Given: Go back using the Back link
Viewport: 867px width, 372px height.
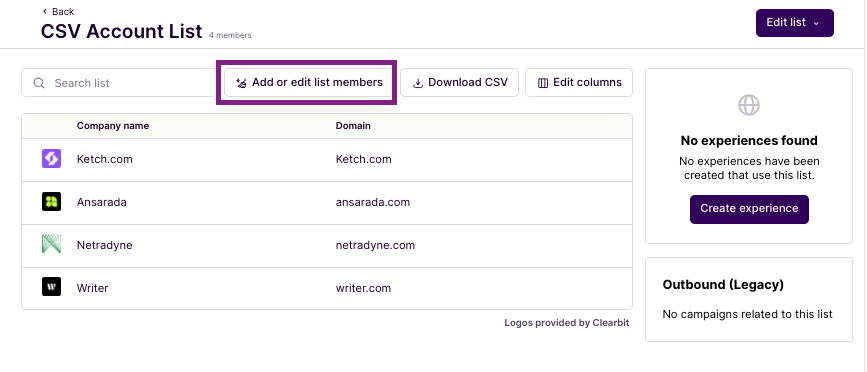Looking at the screenshot, I should pyautogui.click(x=58, y=12).
